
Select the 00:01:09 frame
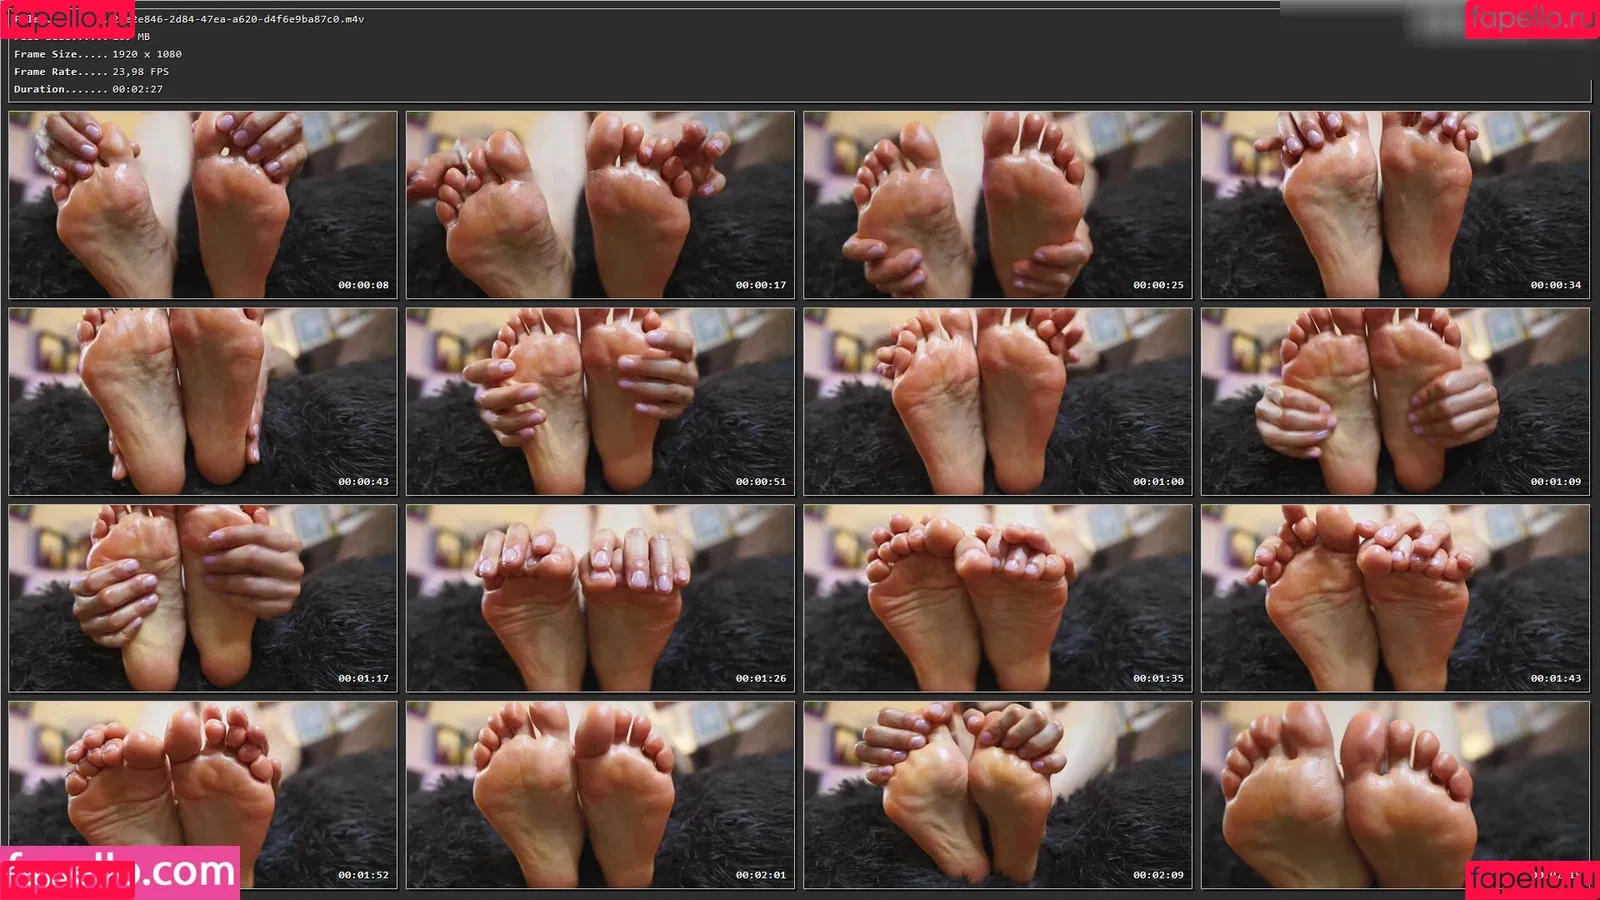click(x=1395, y=401)
